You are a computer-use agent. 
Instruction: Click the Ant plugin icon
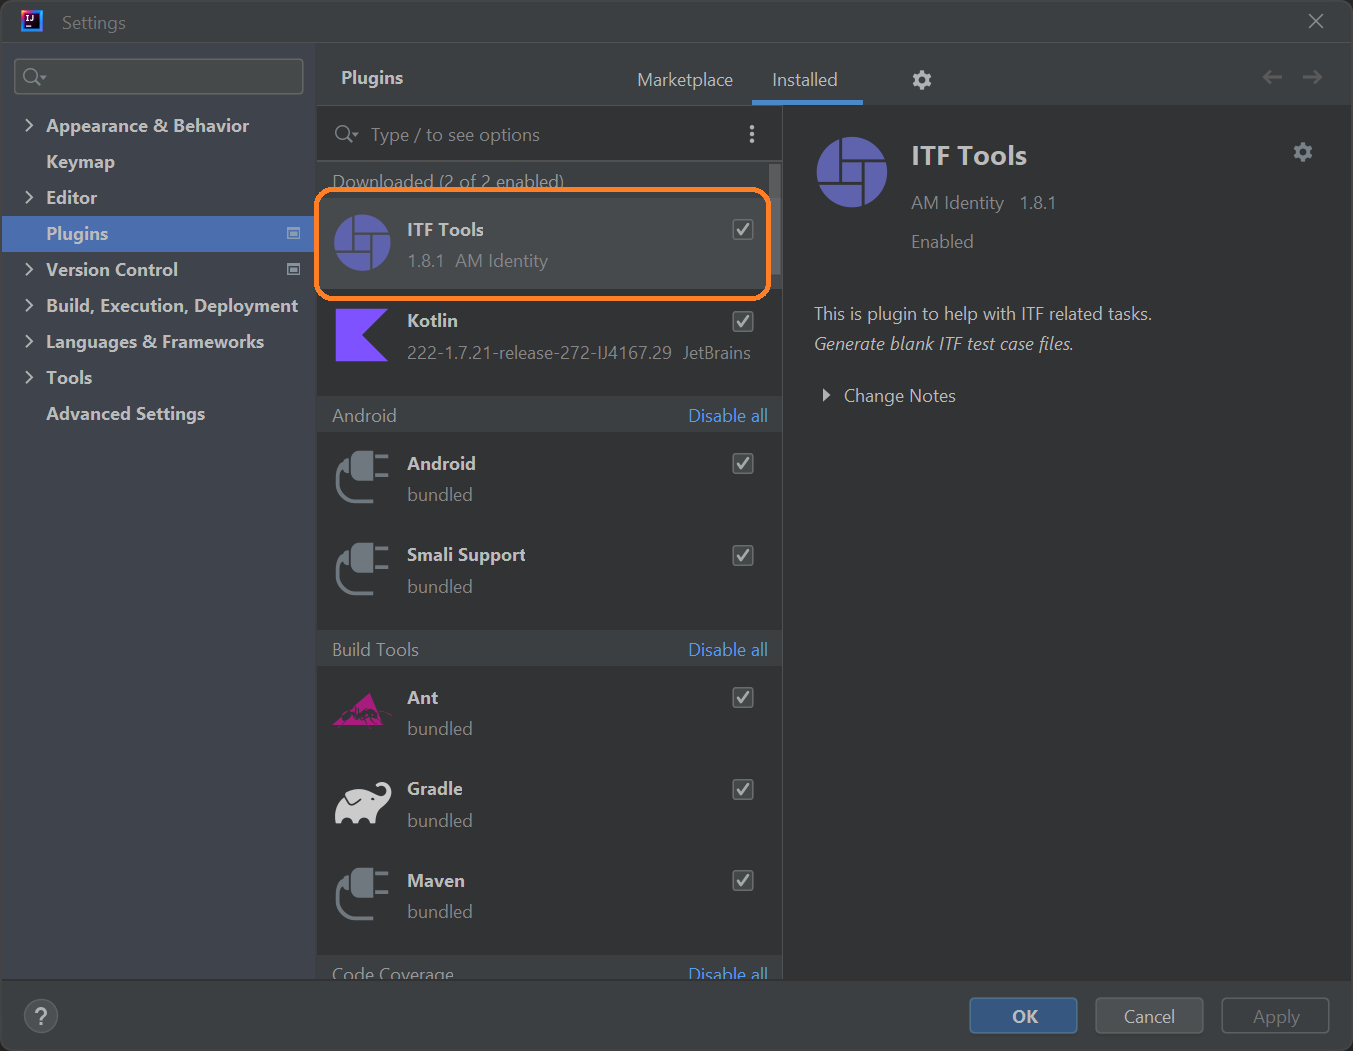tap(361, 710)
